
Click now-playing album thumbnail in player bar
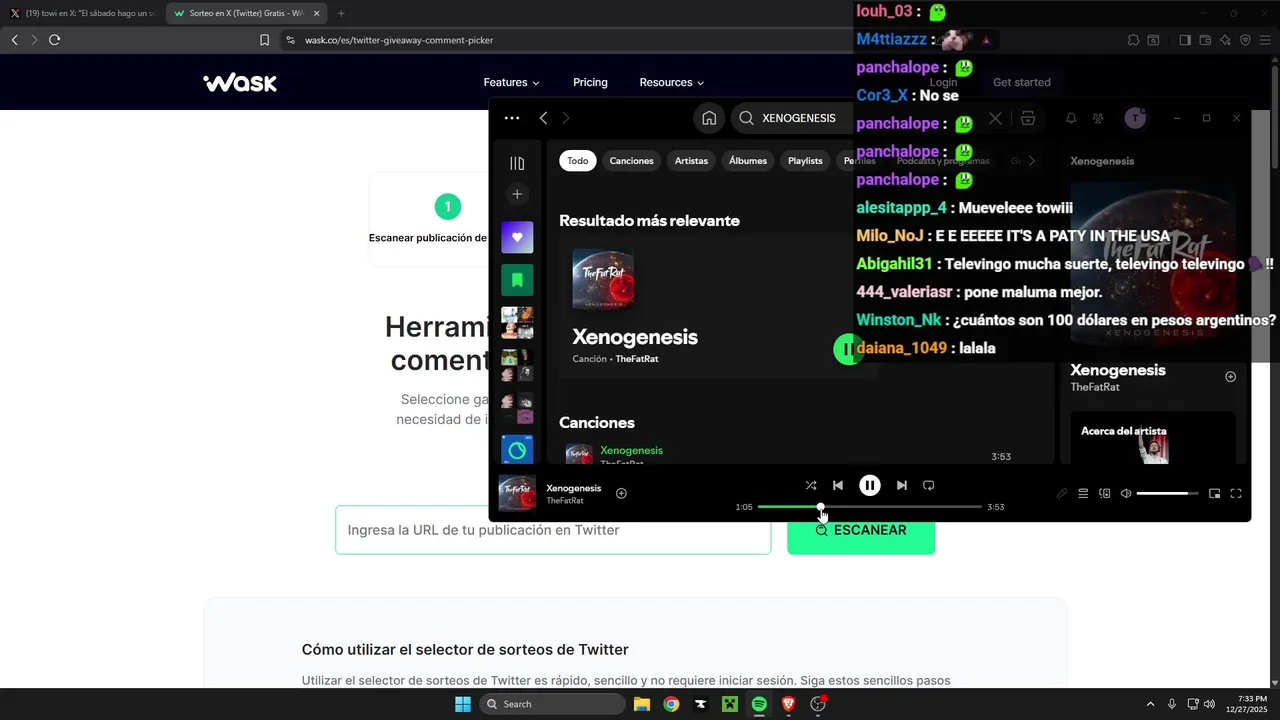(x=517, y=493)
